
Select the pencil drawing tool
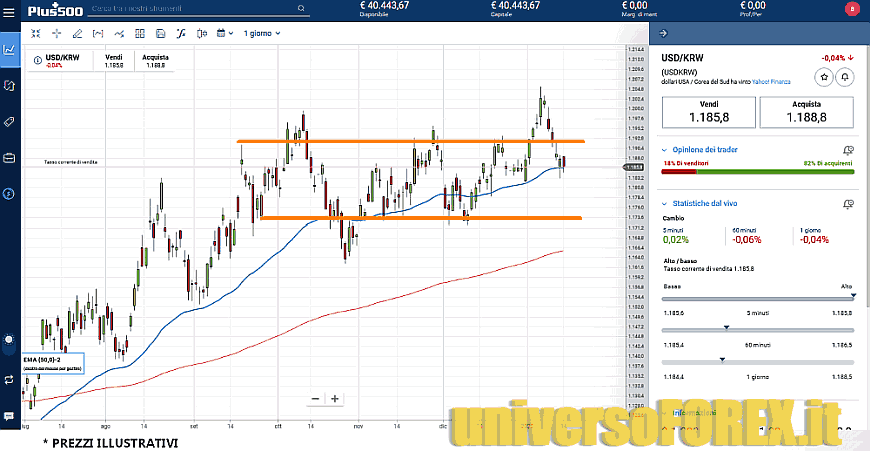coord(77,33)
